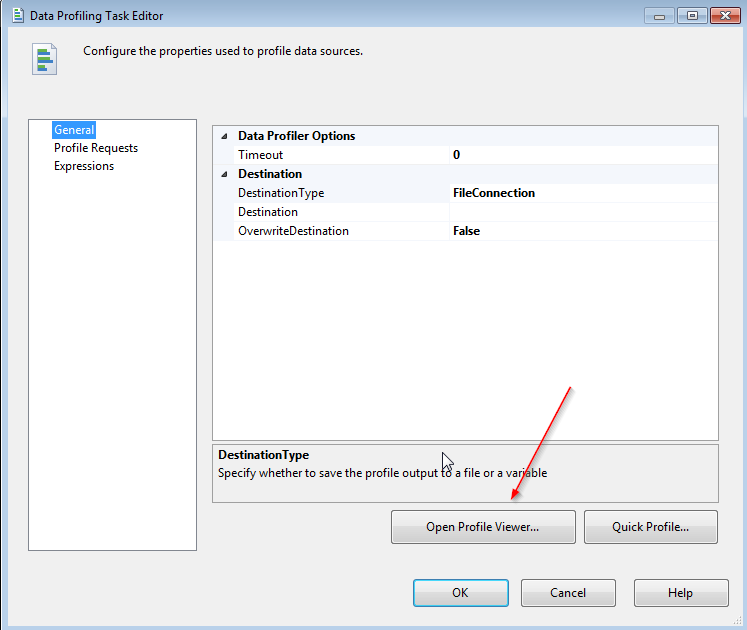Click the profile chart icon beside the description
Screen dimensions: 747x630
(x=44, y=59)
